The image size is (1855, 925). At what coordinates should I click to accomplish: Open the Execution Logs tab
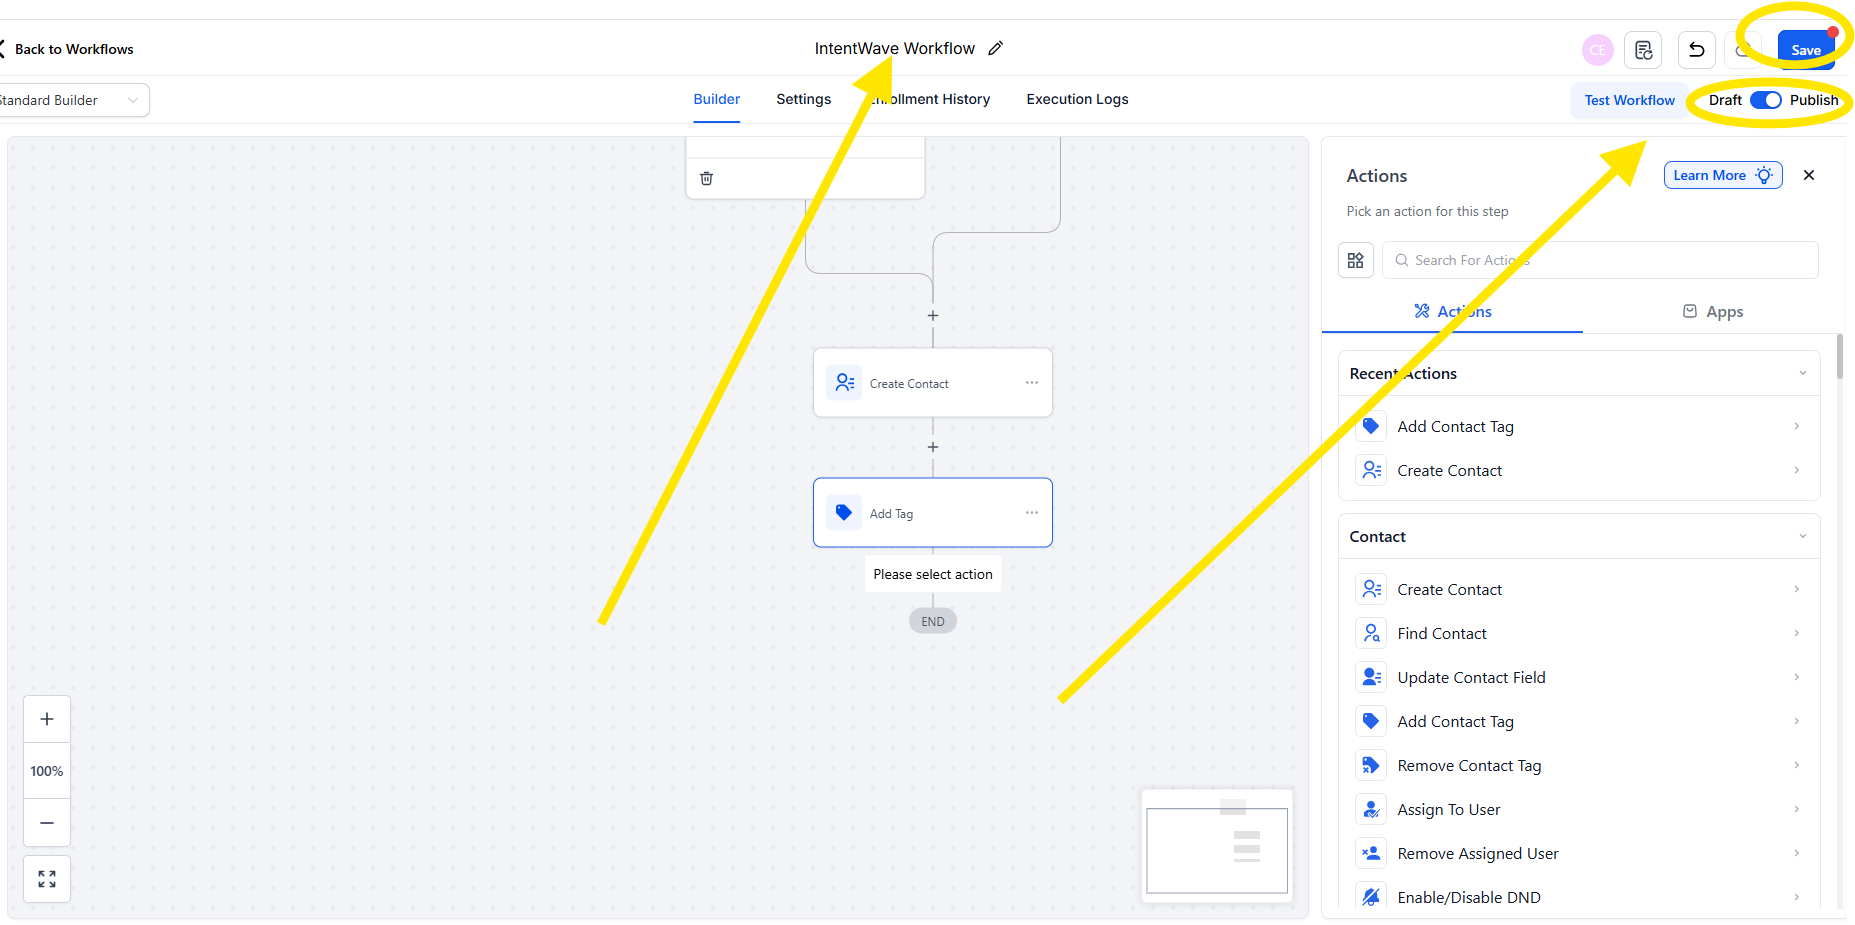pyautogui.click(x=1077, y=99)
